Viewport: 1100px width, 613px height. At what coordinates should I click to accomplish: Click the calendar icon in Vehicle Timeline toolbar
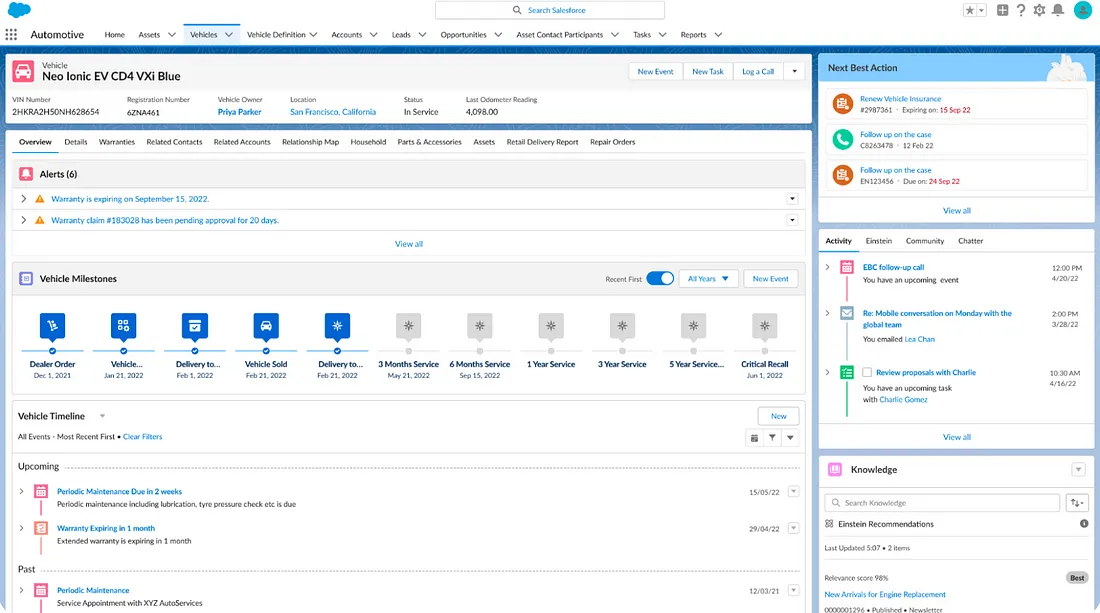pyautogui.click(x=755, y=437)
